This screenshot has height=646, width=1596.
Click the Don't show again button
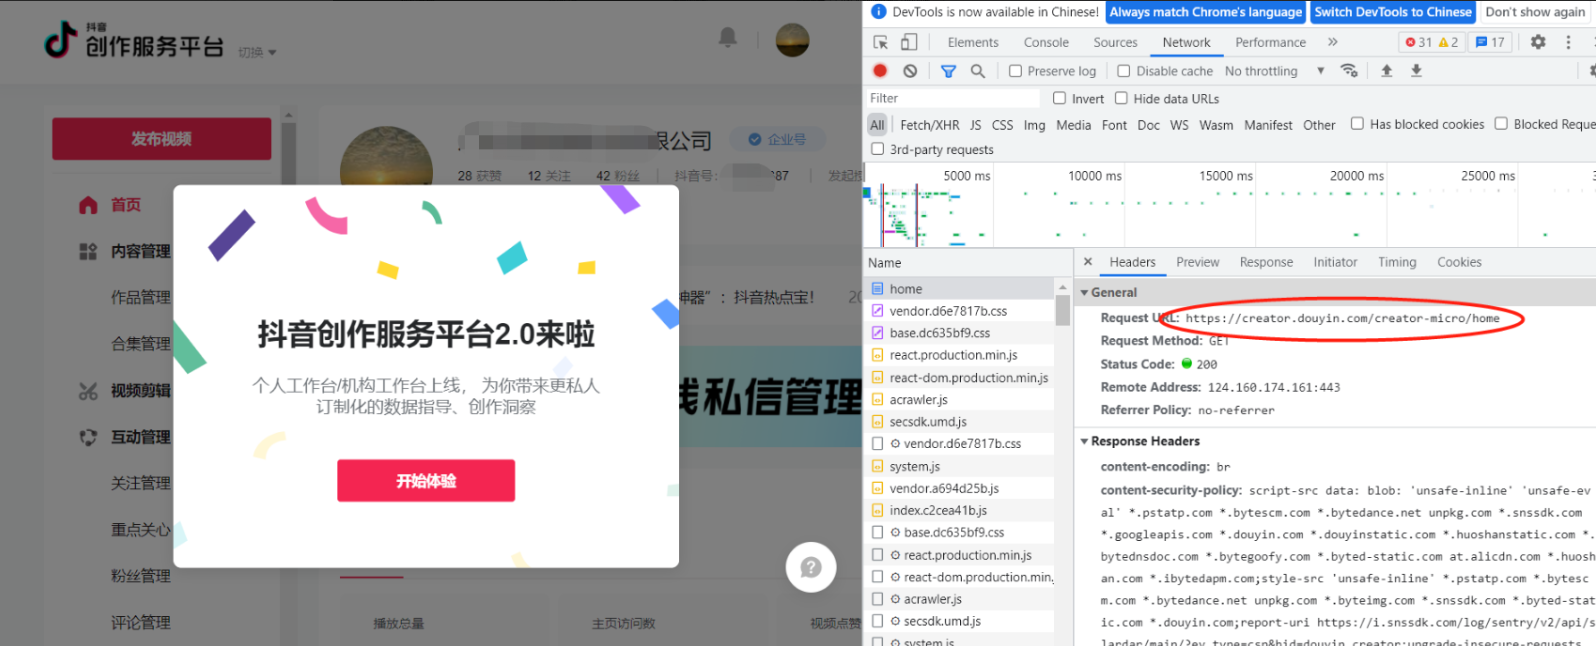tap(1534, 12)
